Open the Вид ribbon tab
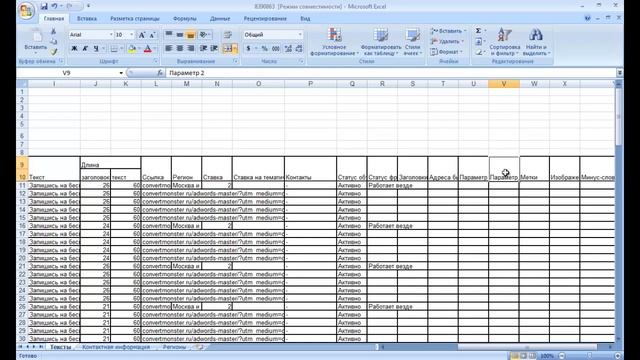Viewport: 640px width, 360px height. click(305, 19)
